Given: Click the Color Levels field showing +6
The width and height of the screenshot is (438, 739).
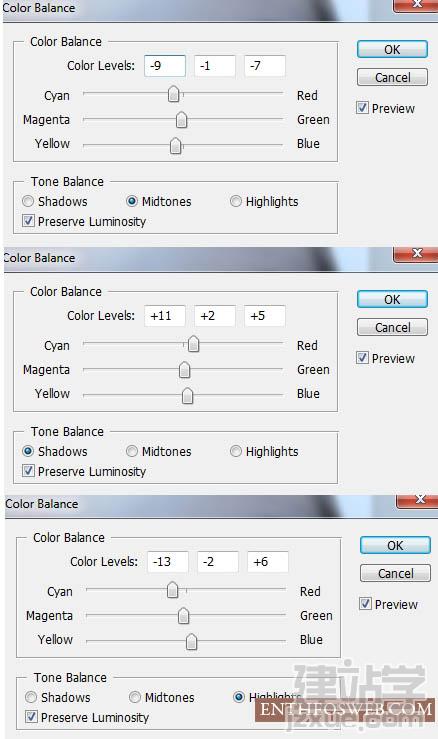Looking at the screenshot, I should 267,562.
